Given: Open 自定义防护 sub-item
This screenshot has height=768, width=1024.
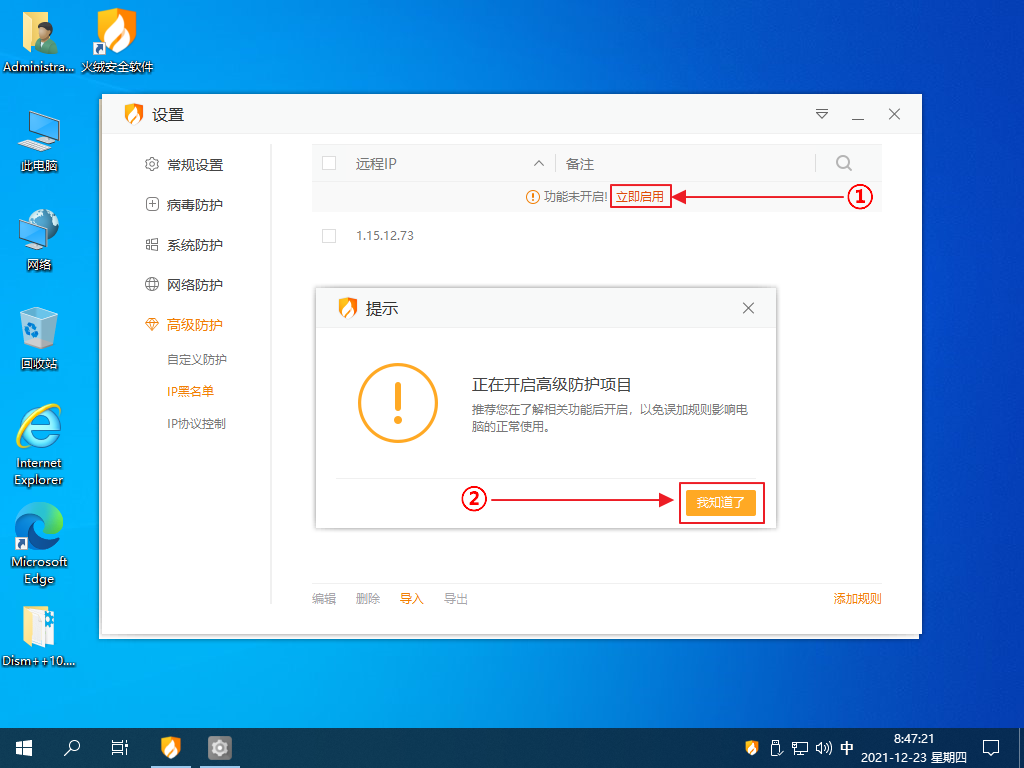Looking at the screenshot, I should tap(197, 359).
